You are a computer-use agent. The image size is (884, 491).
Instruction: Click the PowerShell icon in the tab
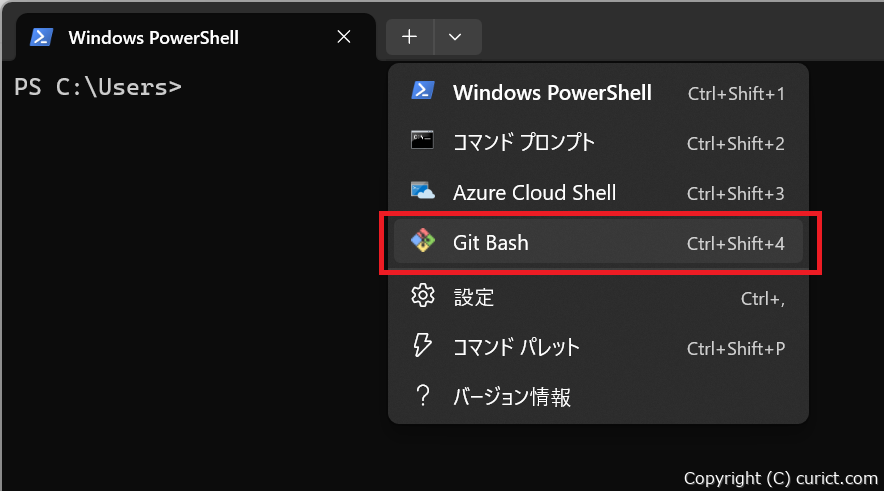tap(41, 38)
